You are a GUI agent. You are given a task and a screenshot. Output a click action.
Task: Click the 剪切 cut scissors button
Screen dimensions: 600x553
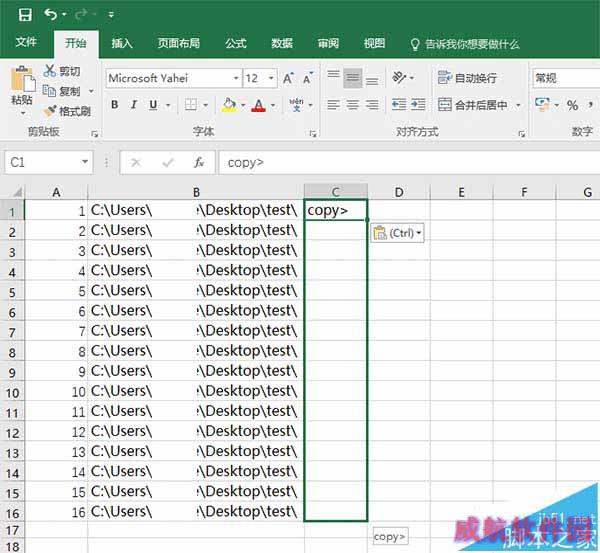pyautogui.click(x=62, y=71)
